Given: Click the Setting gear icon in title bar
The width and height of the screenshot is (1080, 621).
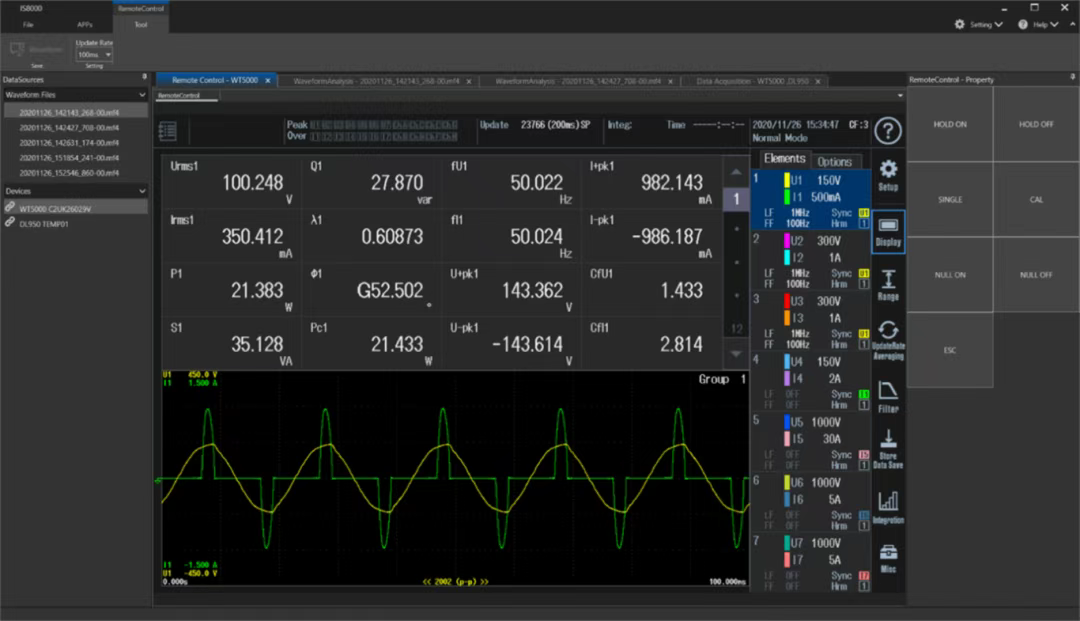Looking at the screenshot, I should click(959, 24).
